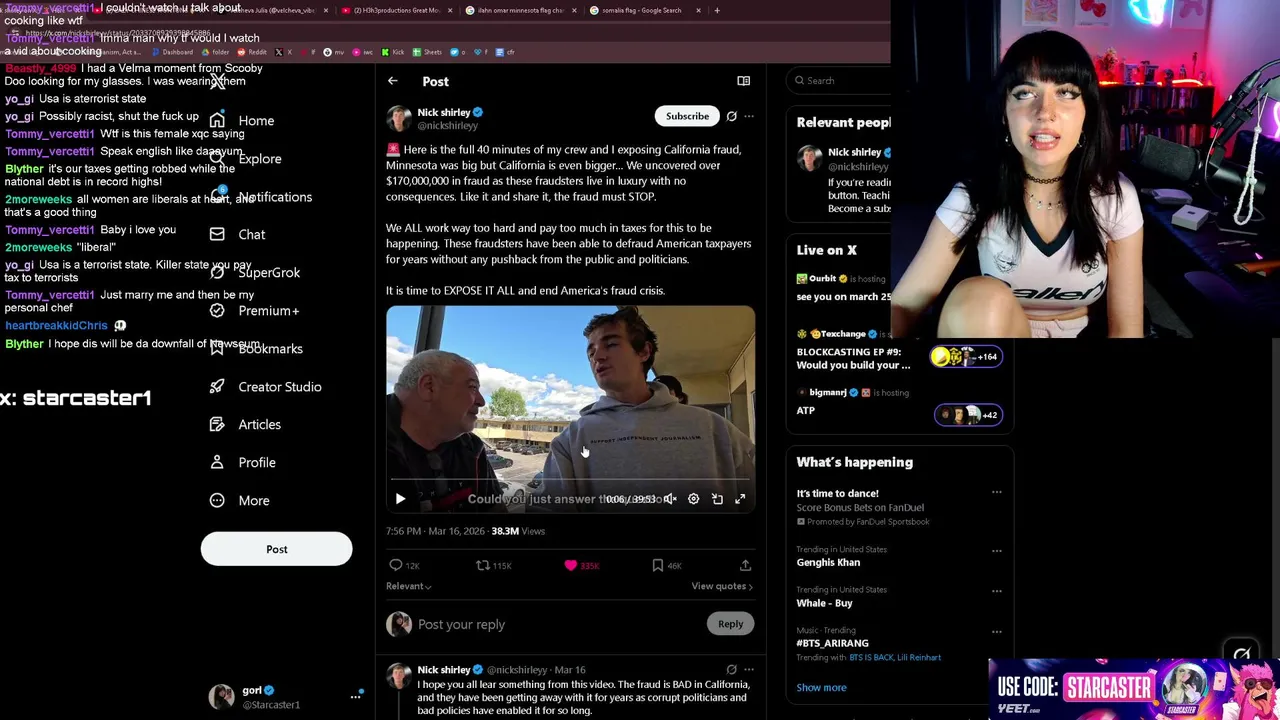Open account menu dots beside gorl
This screenshot has width=1280, height=720.
[355, 697]
